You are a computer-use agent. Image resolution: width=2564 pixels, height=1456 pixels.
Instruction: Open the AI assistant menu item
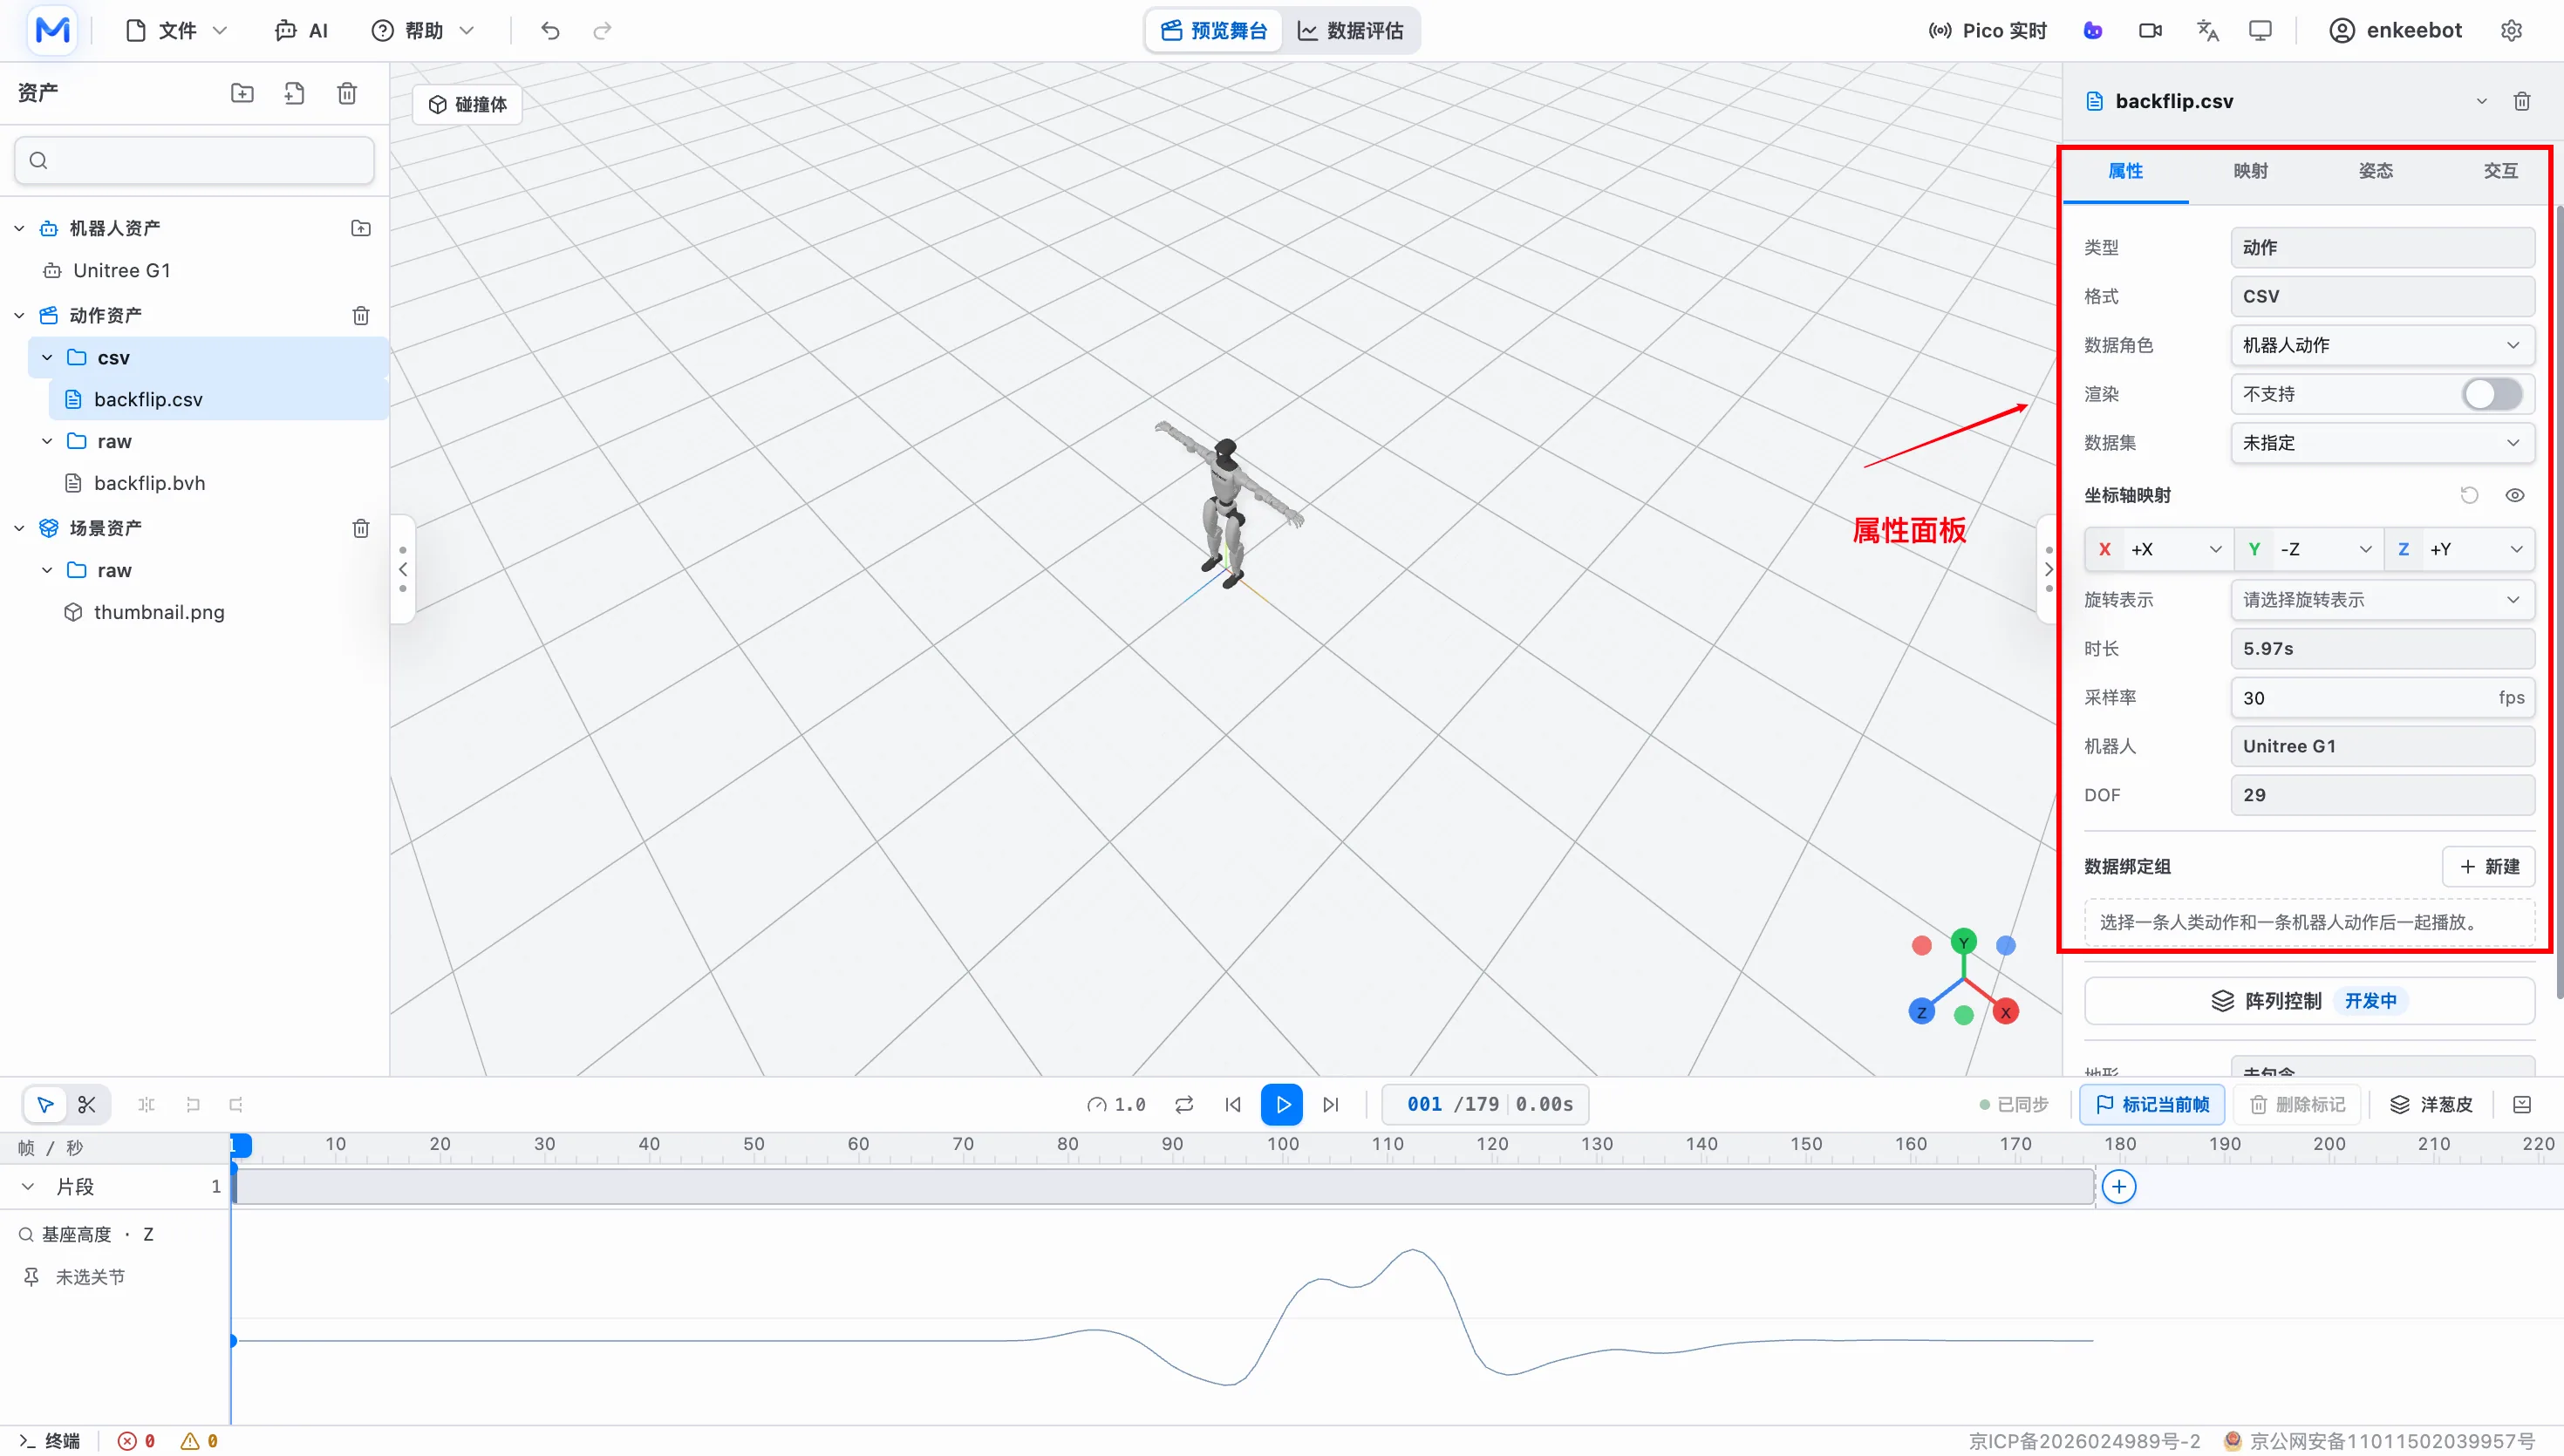[301, 30]
